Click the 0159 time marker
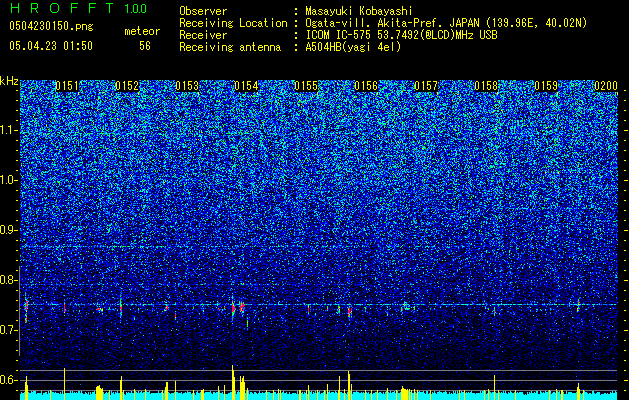Screen dimensions: 629x400 (546, 86)
